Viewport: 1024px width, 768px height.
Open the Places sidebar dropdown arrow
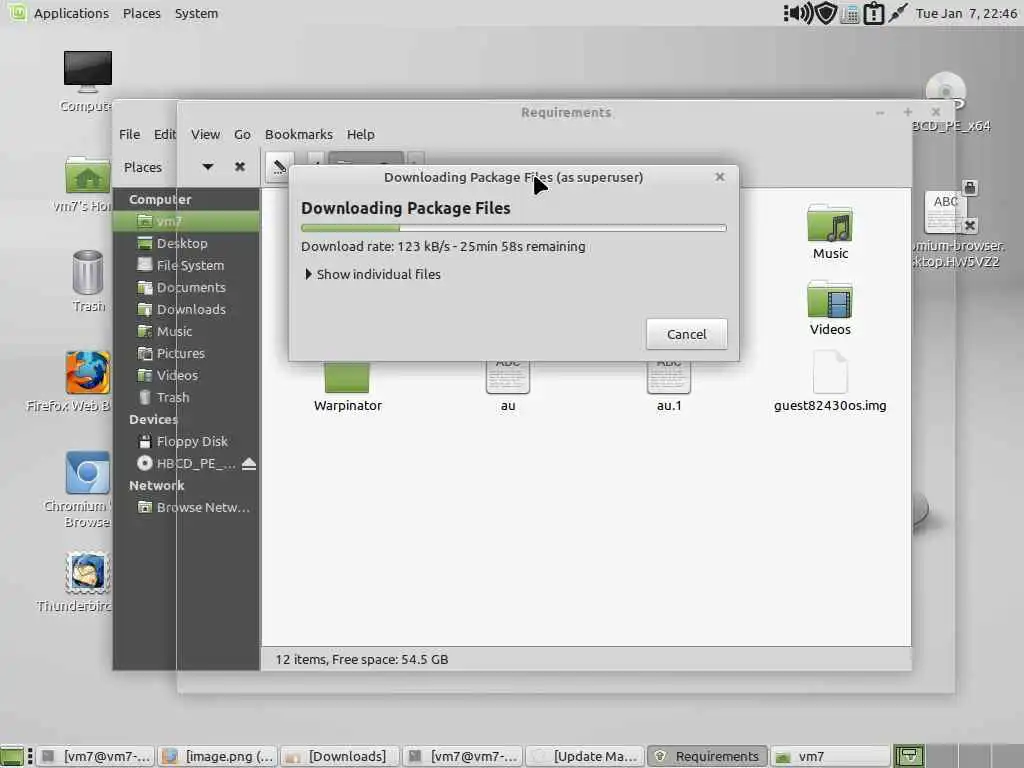pyautogui.click(x=208, y=167)
